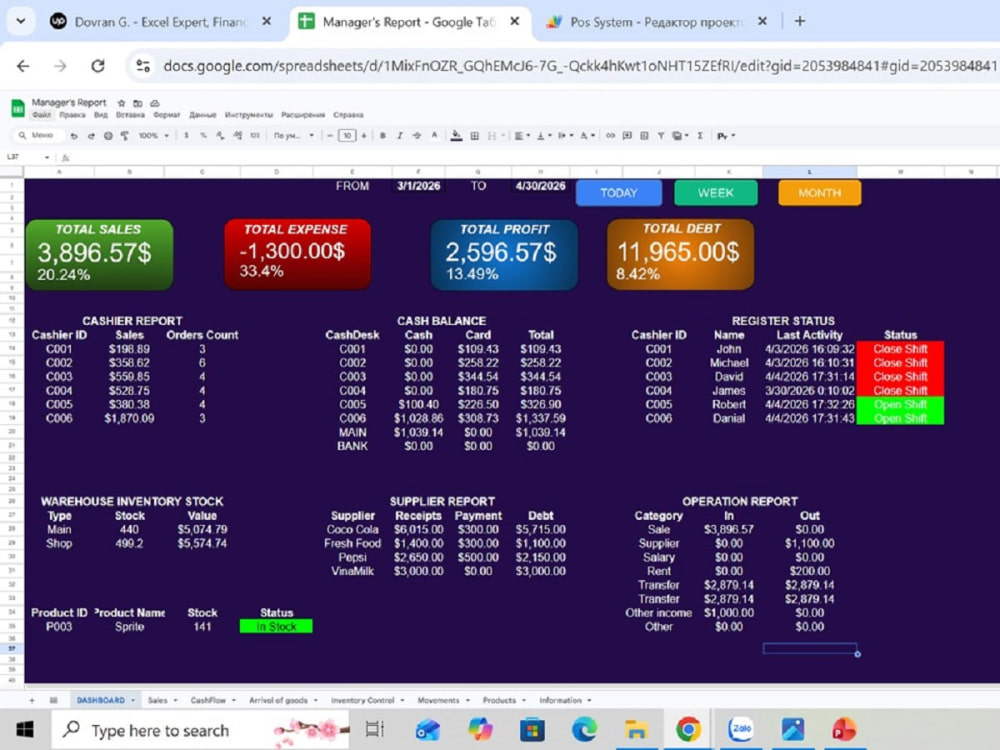Screen dimensions: 1000x750
Task: Open File Explorer from the taskbar
Action: pyautogui.click(x=636, y=729)
